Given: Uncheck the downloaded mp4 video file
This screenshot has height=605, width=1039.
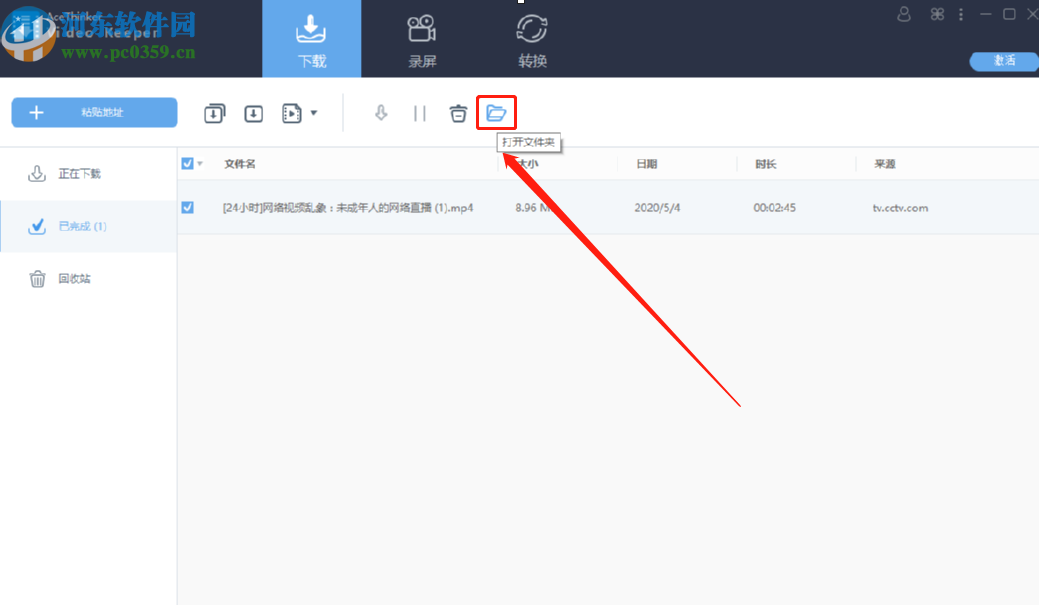Looking at the screenshot, I should coord(187,207).
